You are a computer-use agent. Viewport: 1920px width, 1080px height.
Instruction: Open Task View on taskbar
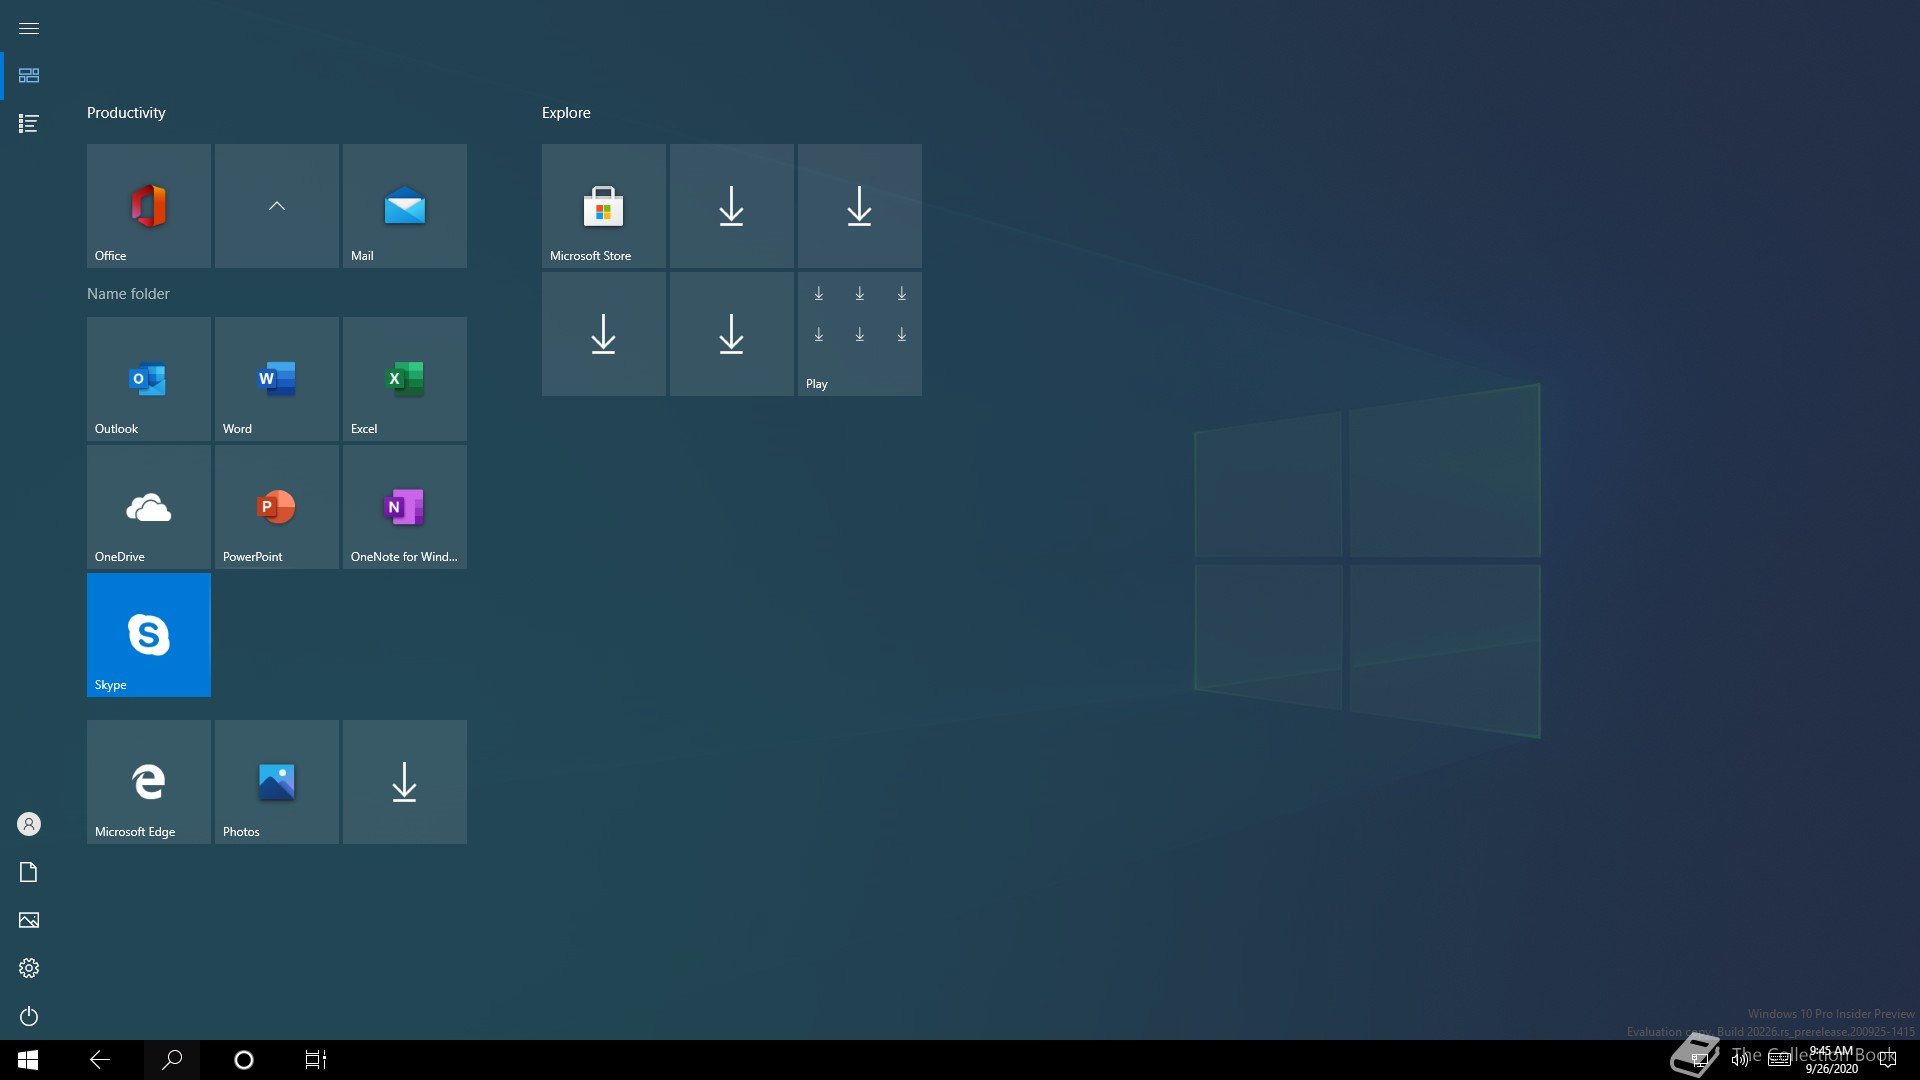(316, 1060)
